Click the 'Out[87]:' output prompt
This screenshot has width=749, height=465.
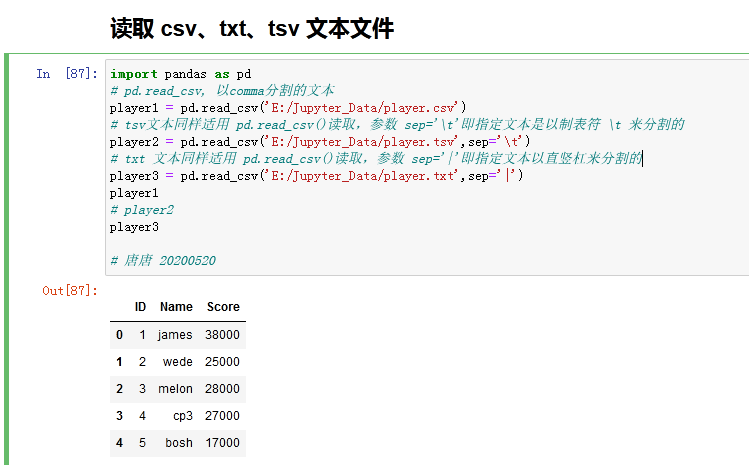(x=70, y=291)
